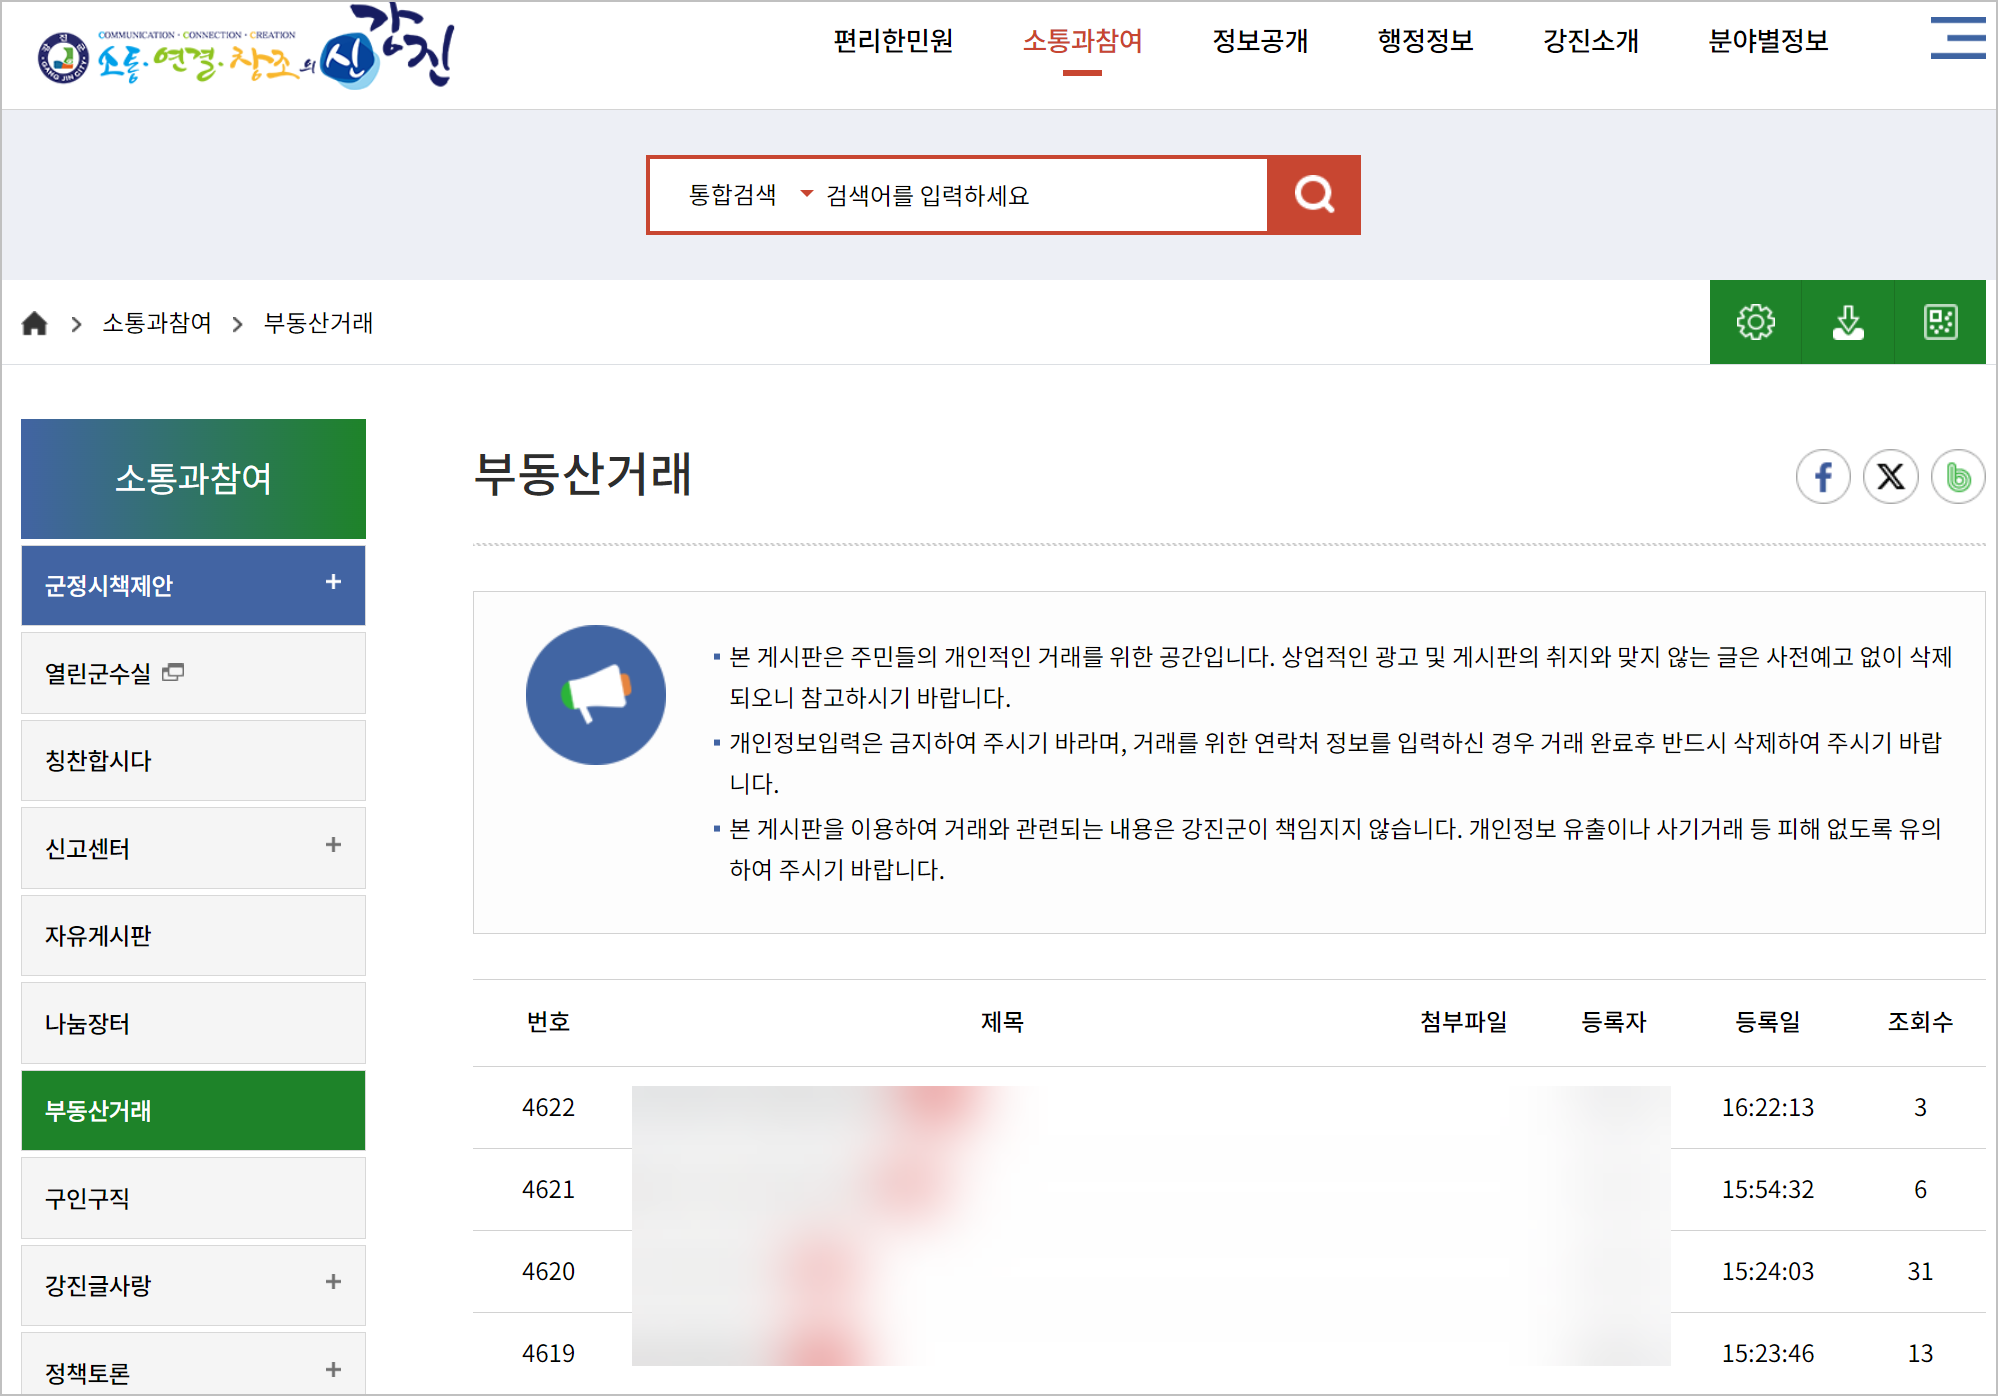This screenshot has height=1396, width=1998.
Task: Share page on X
Action: click(x=1890, y=477)
